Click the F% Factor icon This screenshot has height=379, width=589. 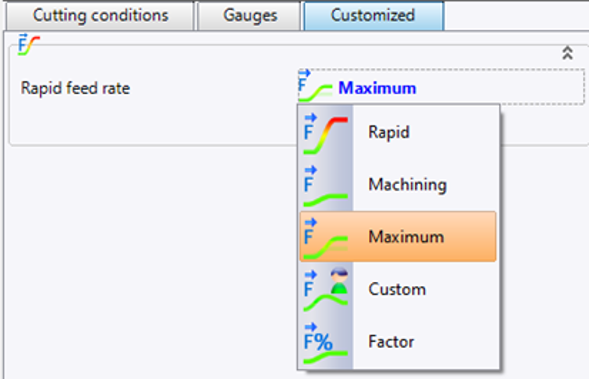[x=326, y=343]
